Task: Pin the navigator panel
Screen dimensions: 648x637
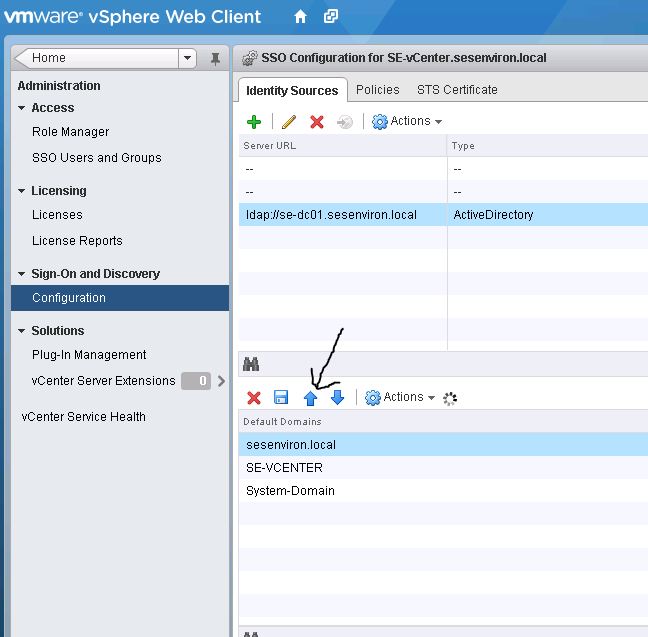Action: coord(215,59)
